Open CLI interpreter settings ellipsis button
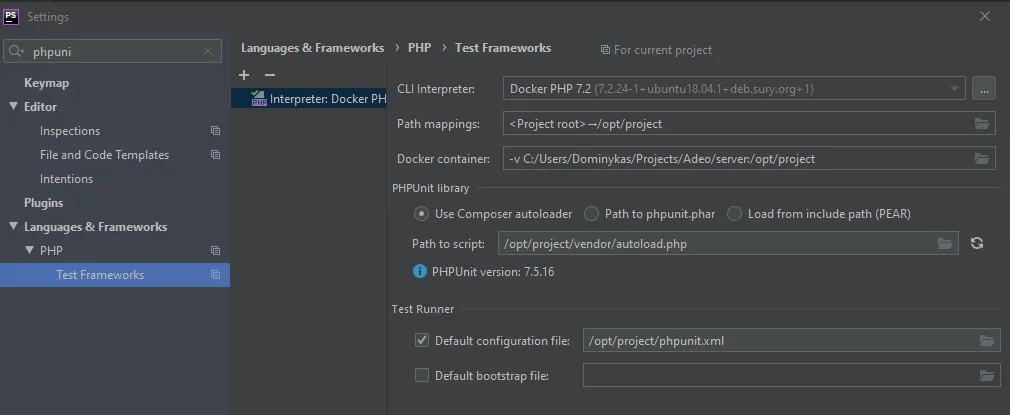The height and width of the screenshot is (415, 1010). (x=984, y=89)
